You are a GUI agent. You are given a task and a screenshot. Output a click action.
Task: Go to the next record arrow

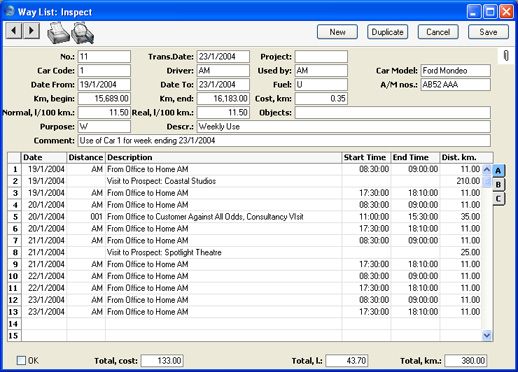[x=31, y=31]
